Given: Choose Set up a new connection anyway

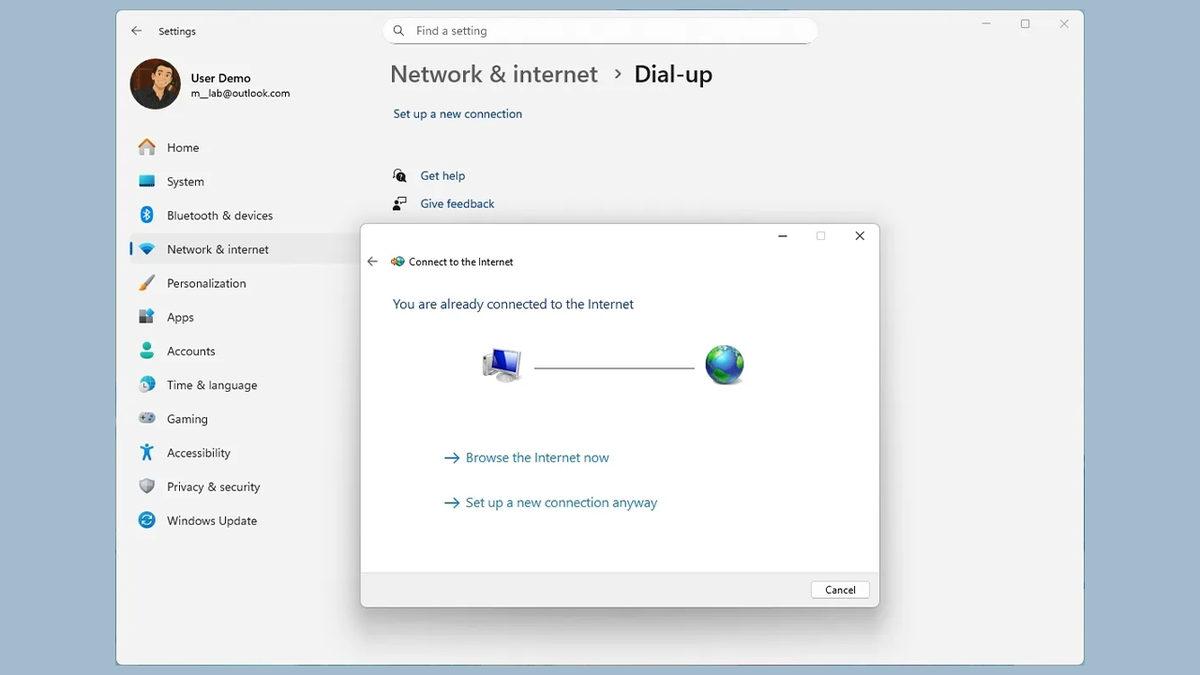Looking at the screenshot, I should (x=561, y=503).
